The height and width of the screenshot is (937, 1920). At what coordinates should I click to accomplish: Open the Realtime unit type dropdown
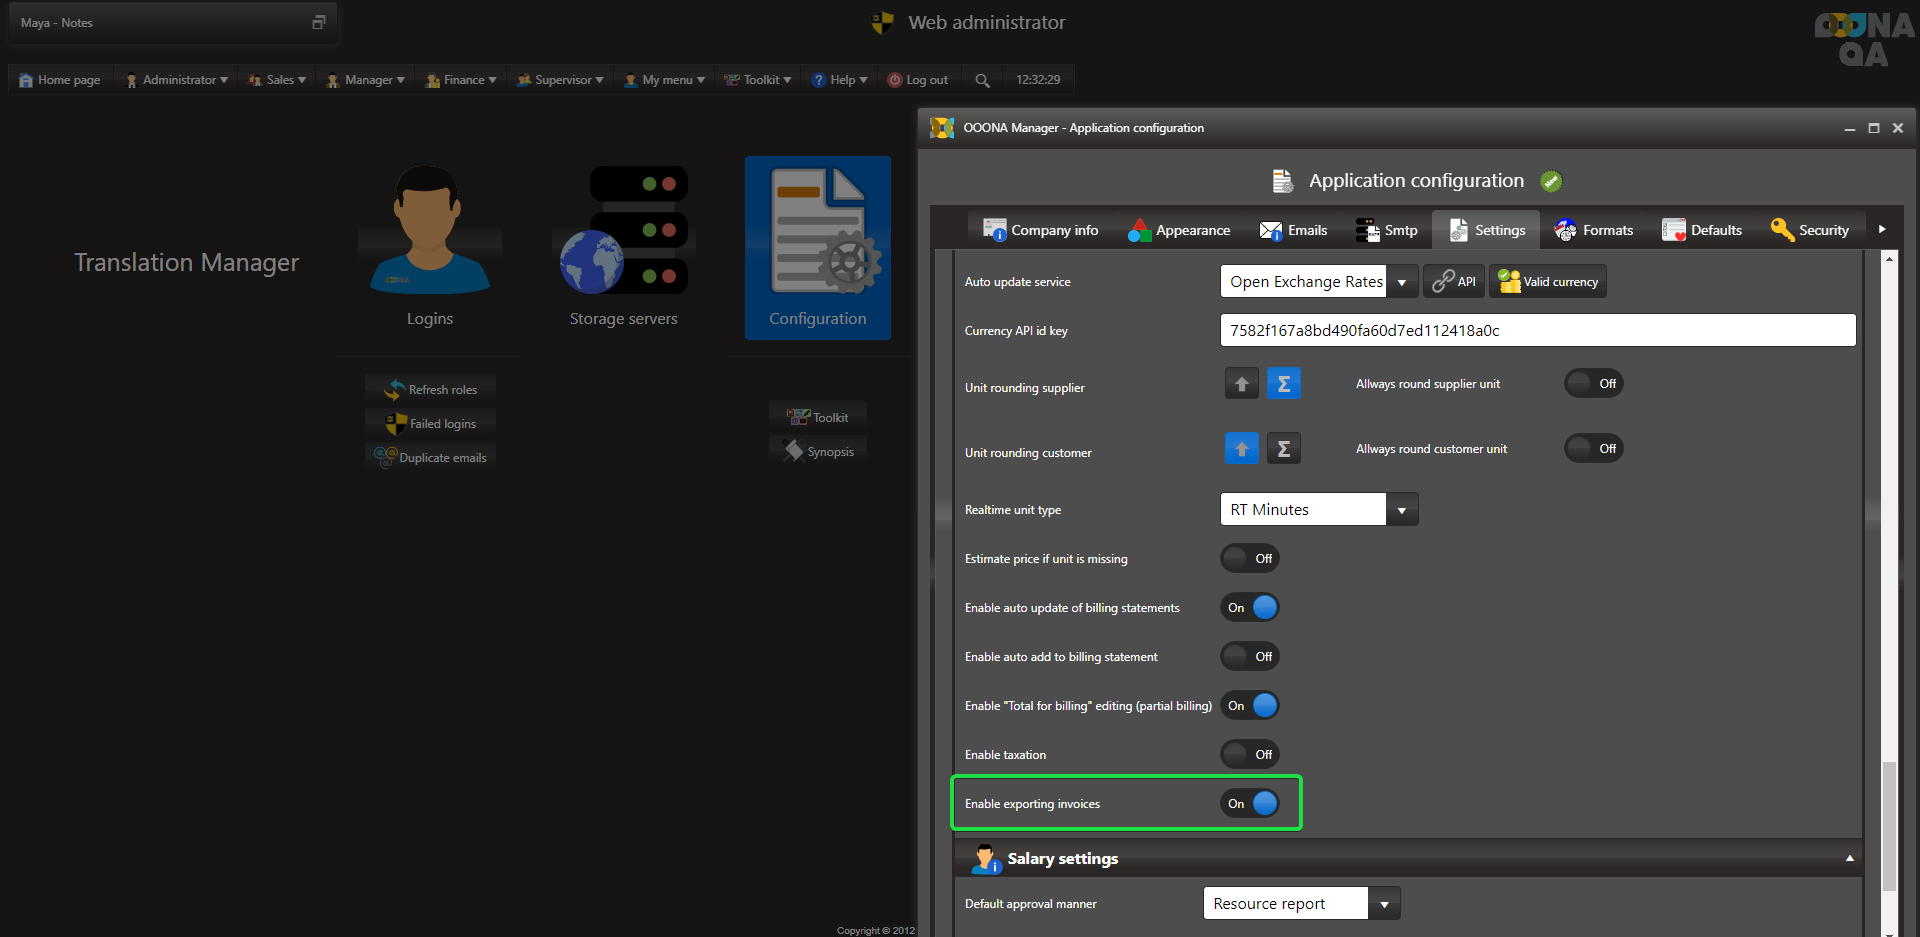(1401, 510)
